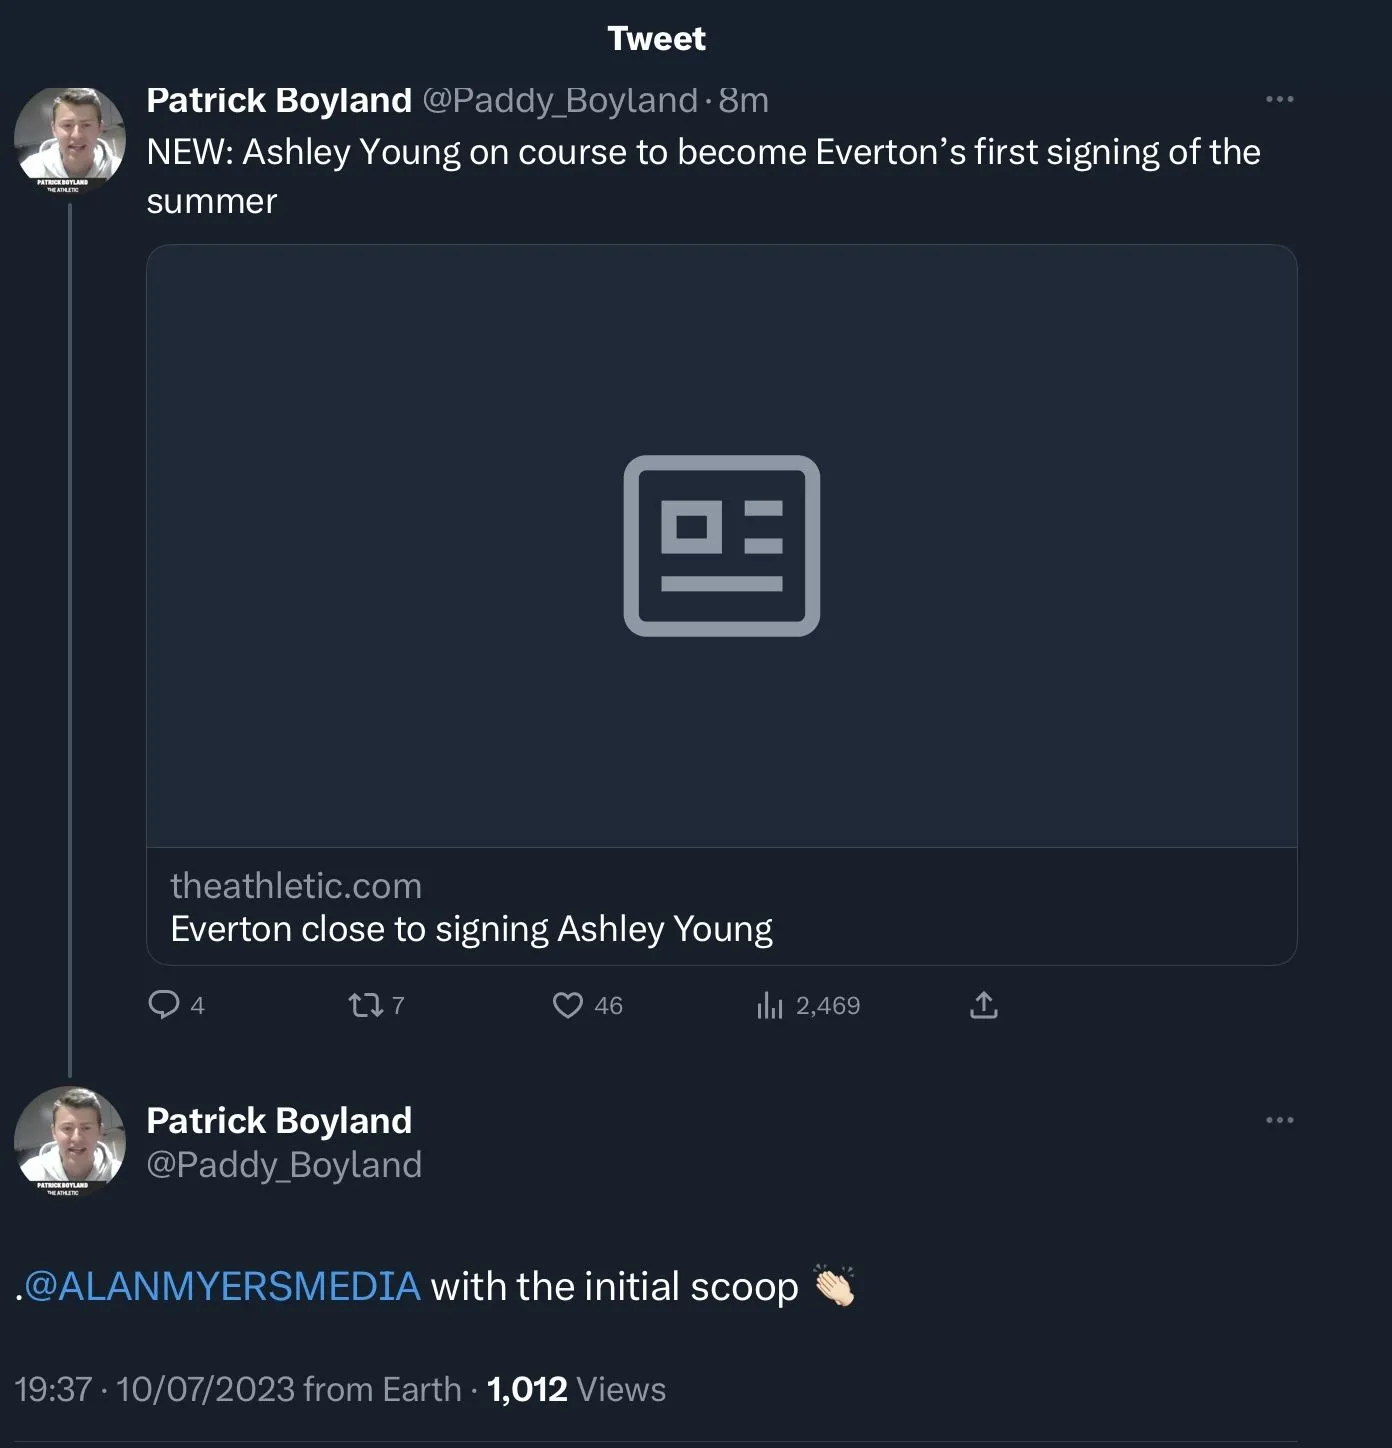The width and height of the screenshot is (1392, 1448).
Task: Open Patrick Boyland name on first tweet
Action: point(279,100)
